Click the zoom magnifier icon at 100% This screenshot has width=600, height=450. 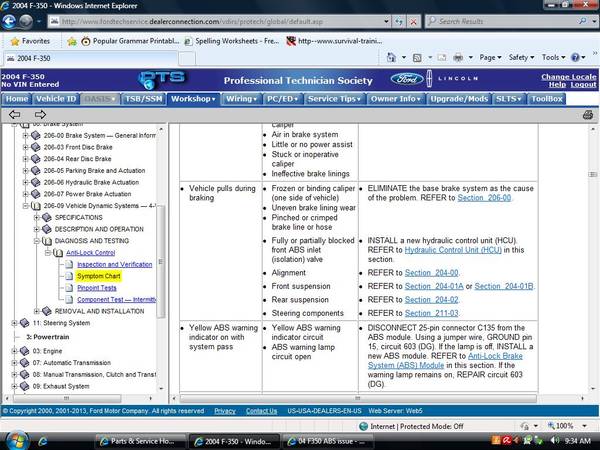[551, 426]
